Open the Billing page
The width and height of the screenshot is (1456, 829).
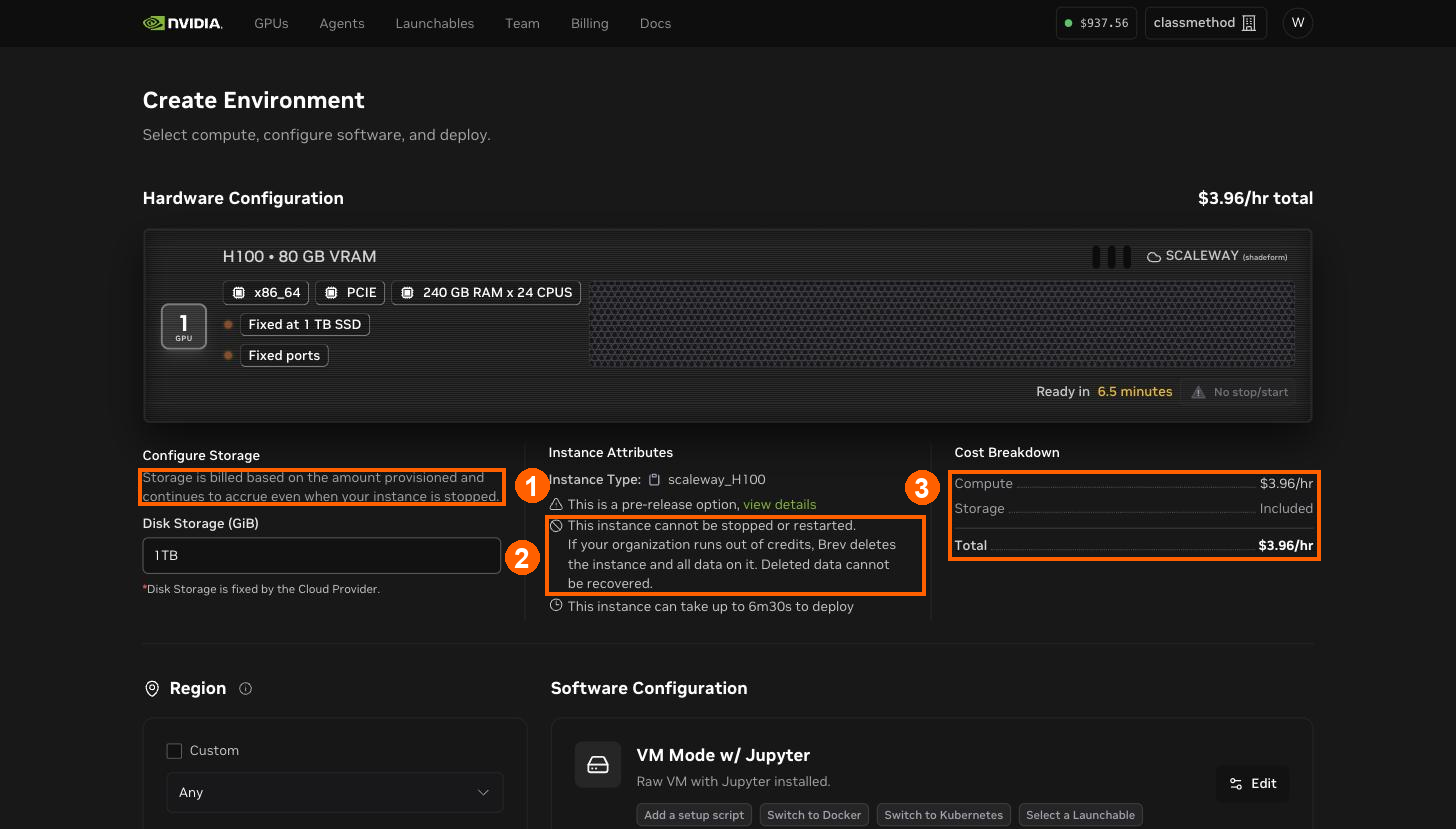590,23
